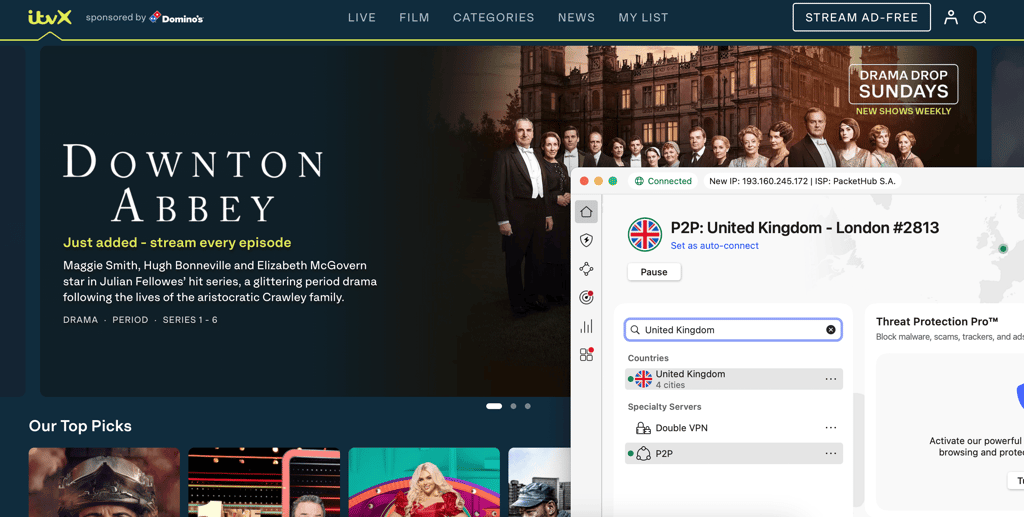Open Dark Web Monitor target sidebar icon

586,298
